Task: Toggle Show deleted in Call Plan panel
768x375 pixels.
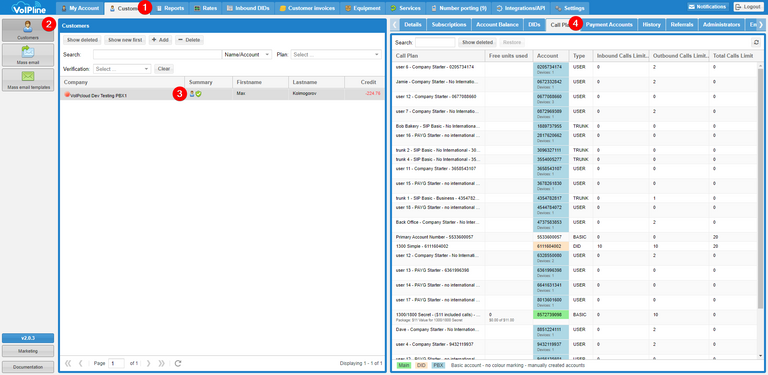Action: point(478,43)
